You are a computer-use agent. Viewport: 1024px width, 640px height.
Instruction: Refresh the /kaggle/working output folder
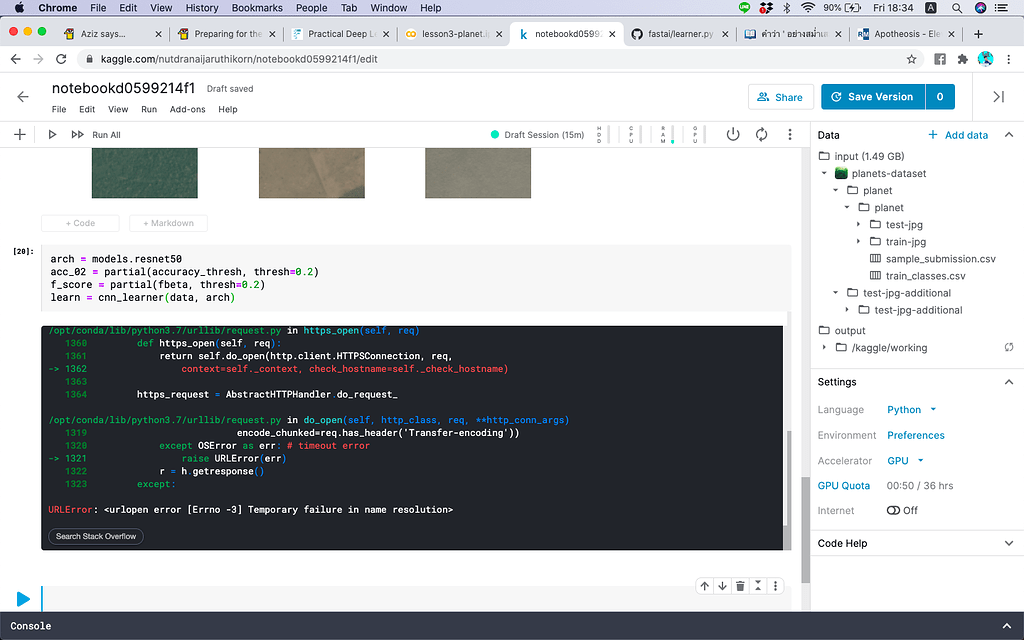(1008, 347)
